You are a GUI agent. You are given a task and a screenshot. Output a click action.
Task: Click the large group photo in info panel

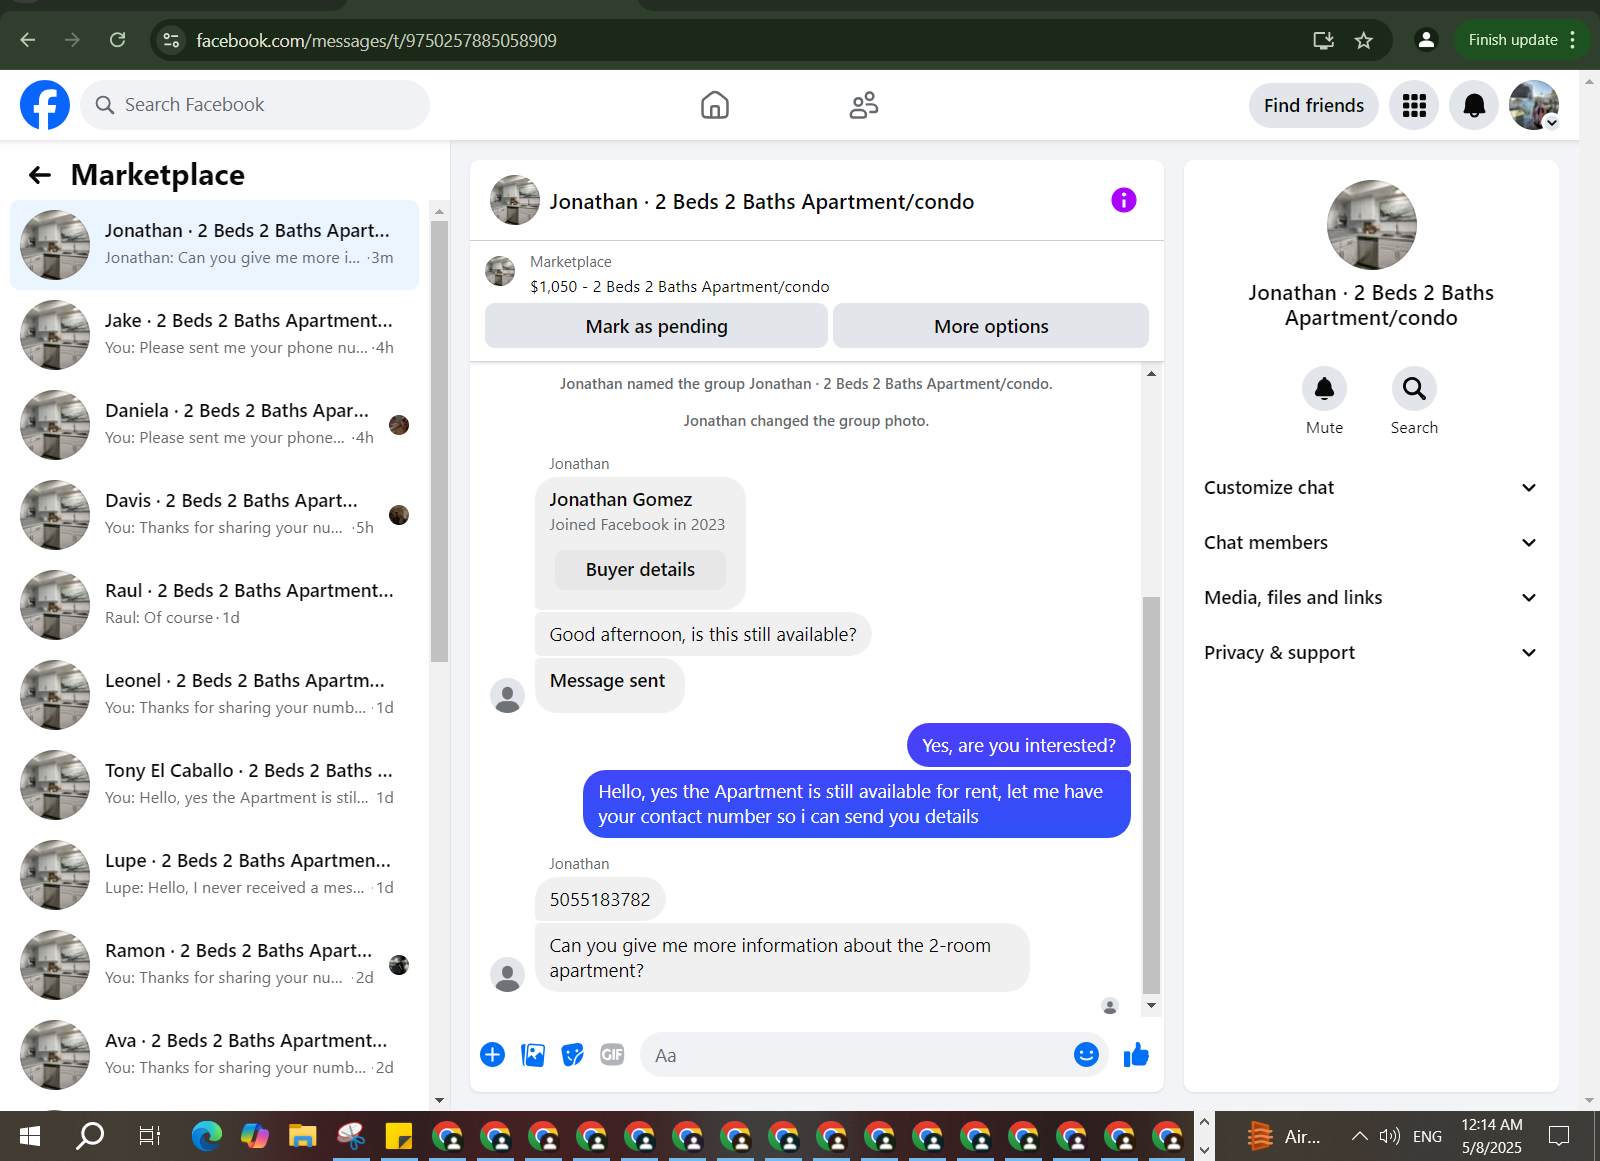click(x=1371, y=225)
